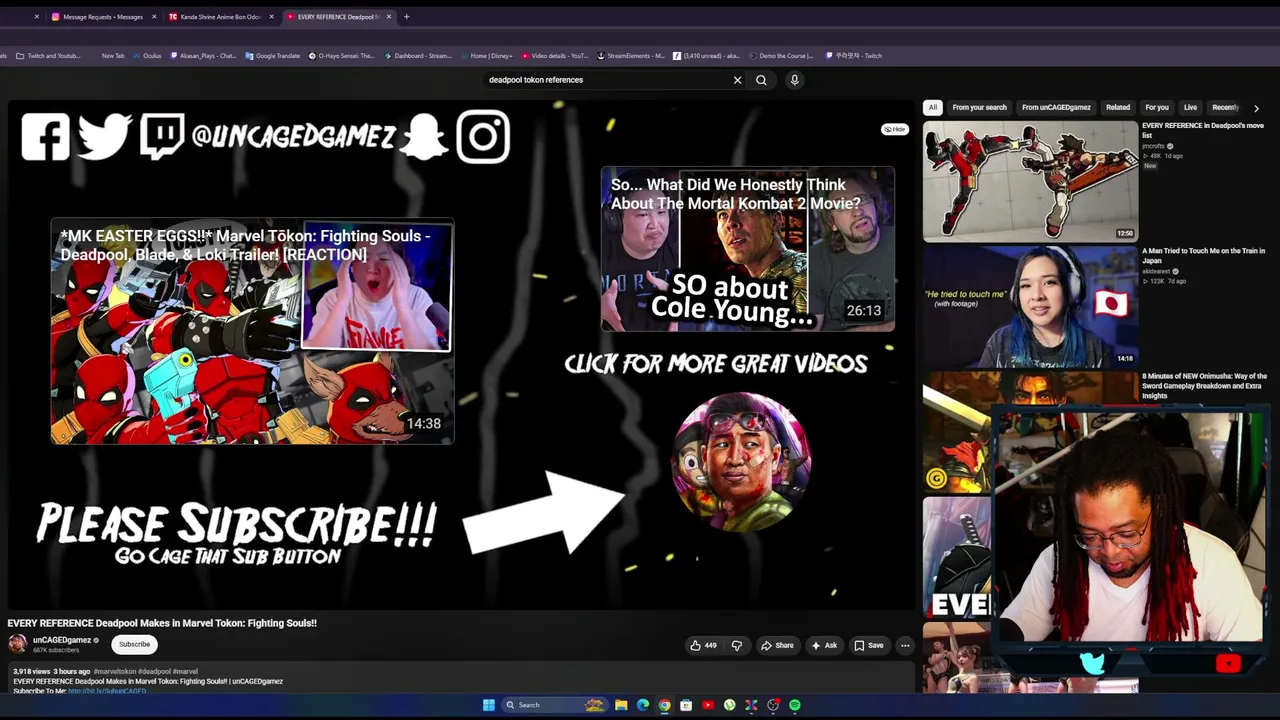
Task: Subscribe to the unCAGEDgamez channel
Action: (134, 645)
